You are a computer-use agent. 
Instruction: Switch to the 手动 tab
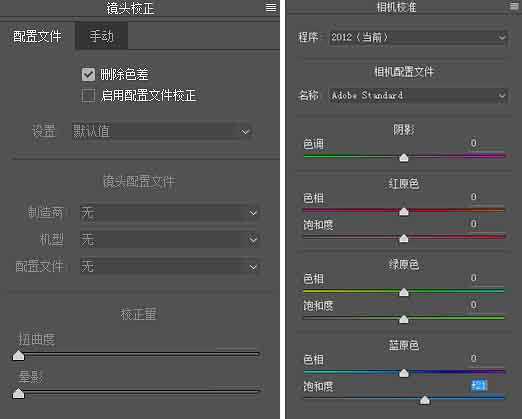[x=102, y=36]
